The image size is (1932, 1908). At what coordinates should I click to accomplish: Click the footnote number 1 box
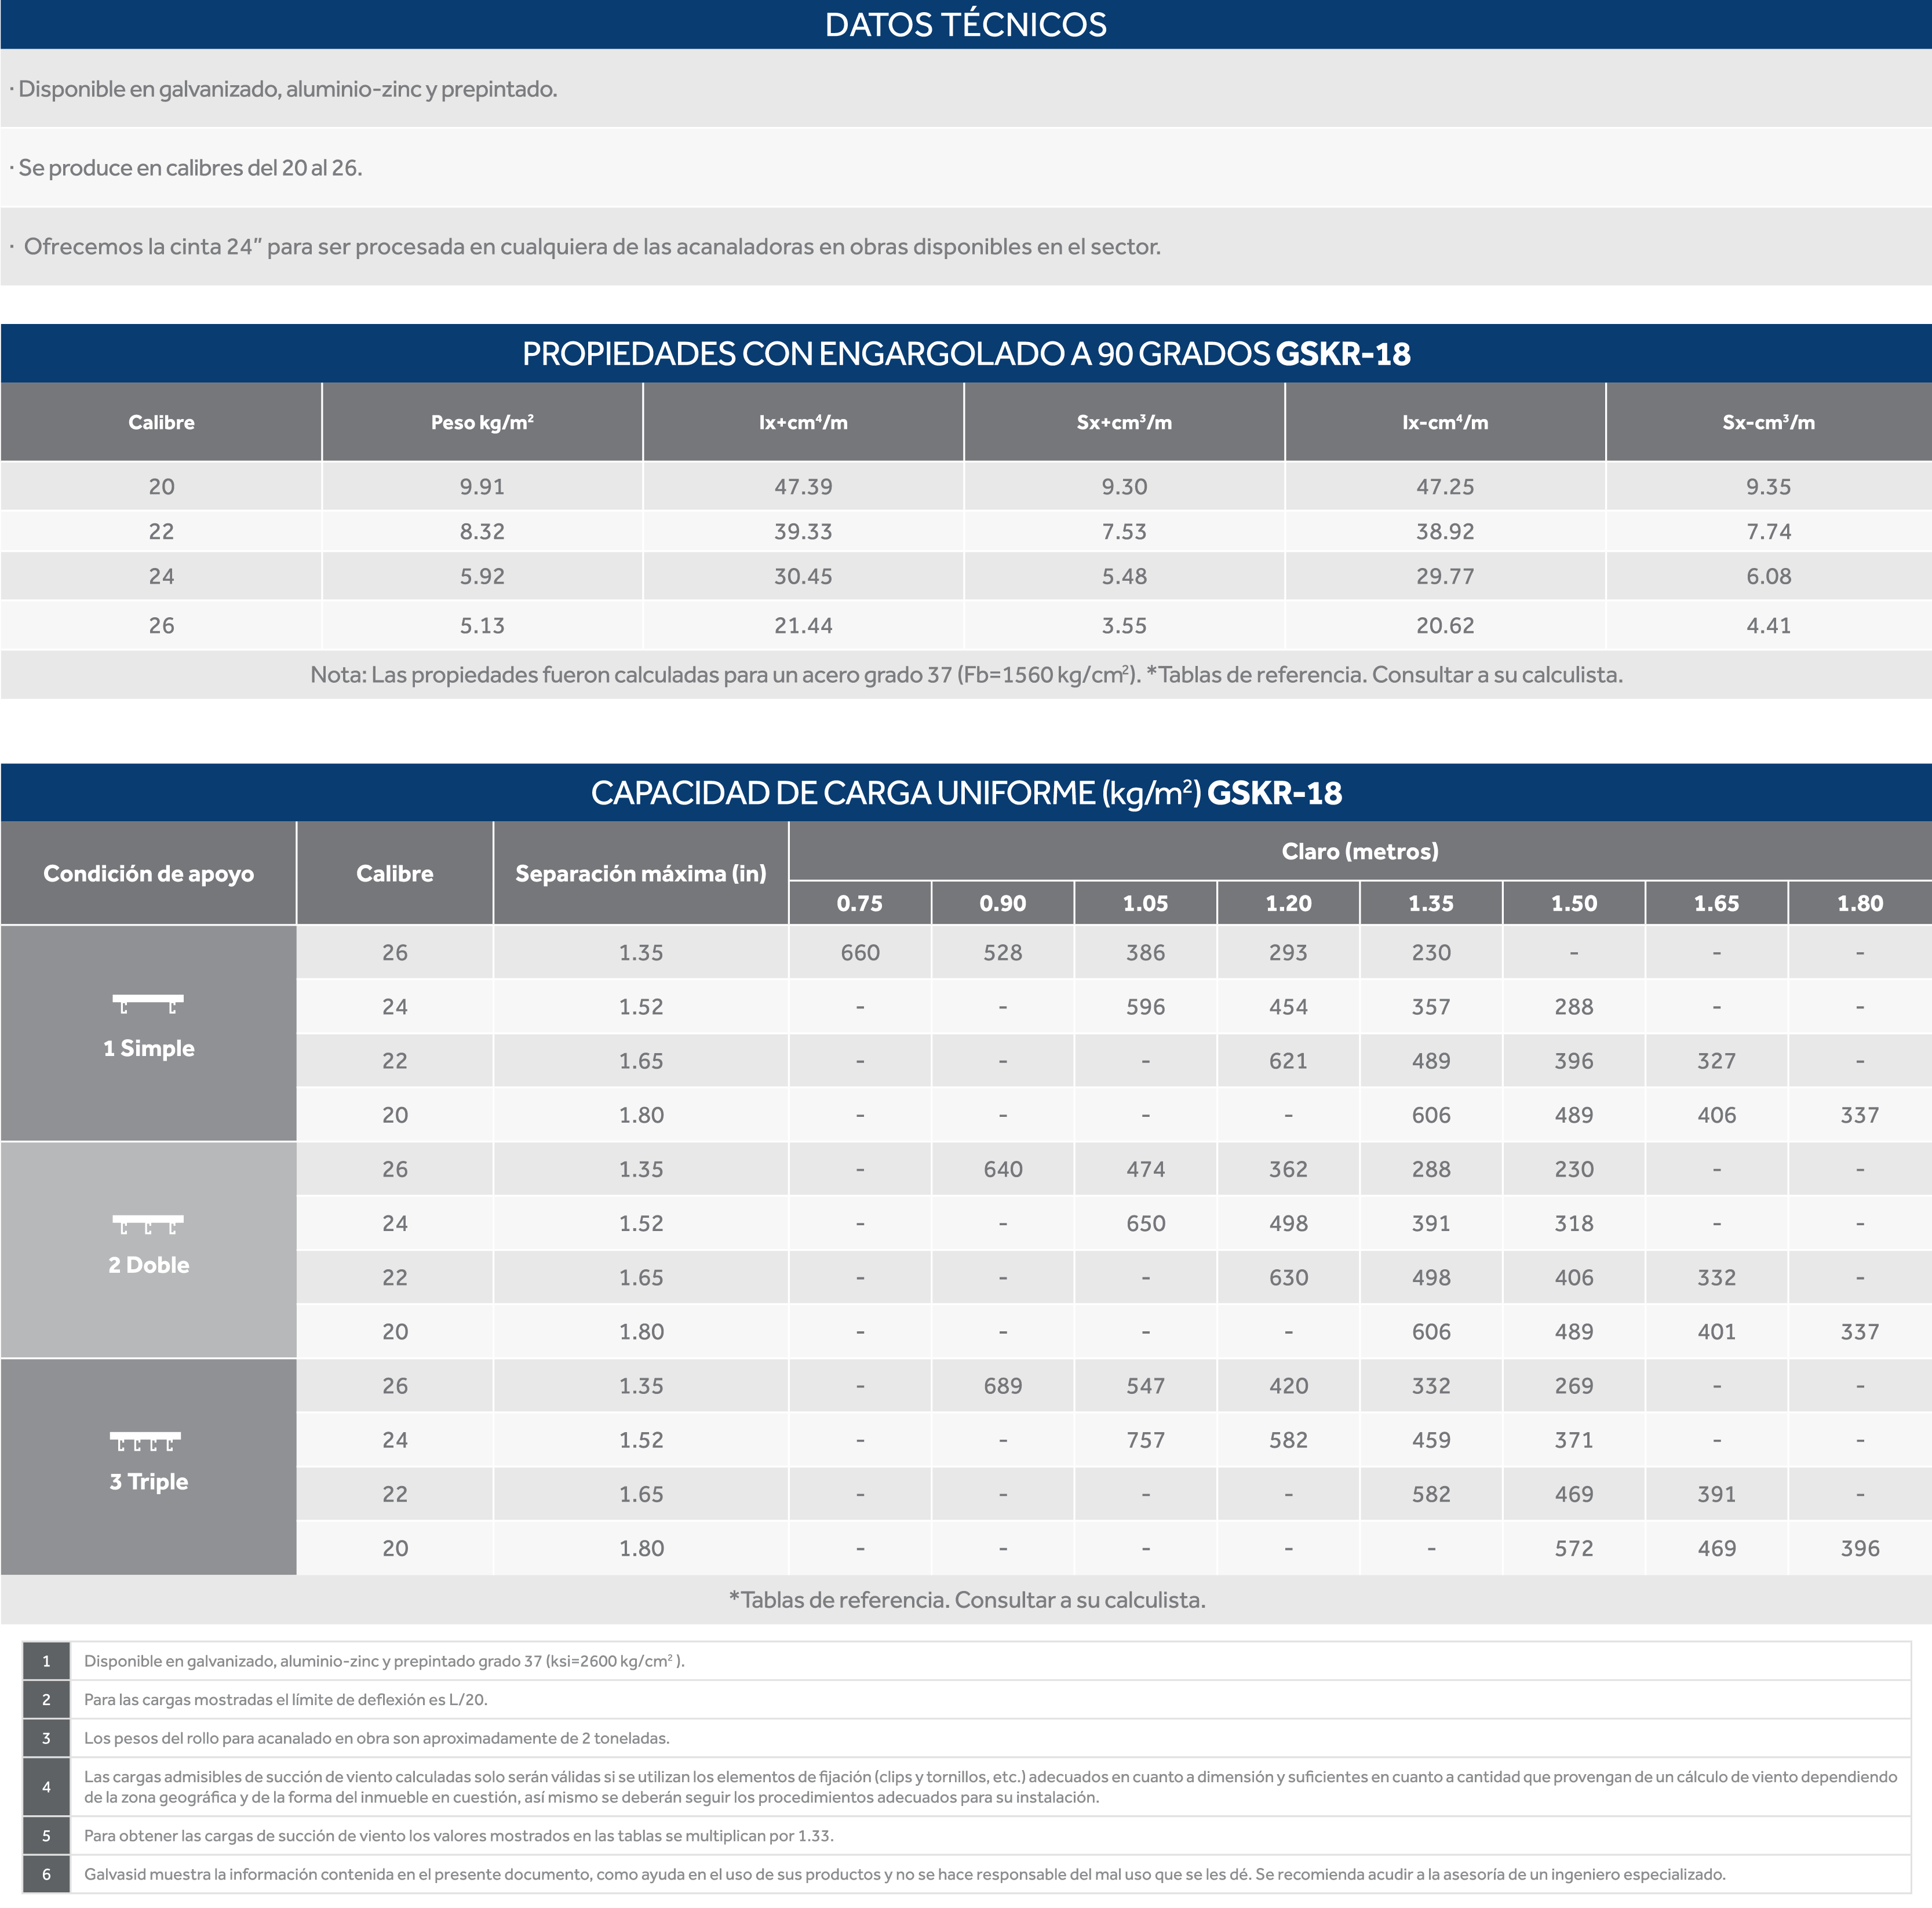tap(46, 1661)
